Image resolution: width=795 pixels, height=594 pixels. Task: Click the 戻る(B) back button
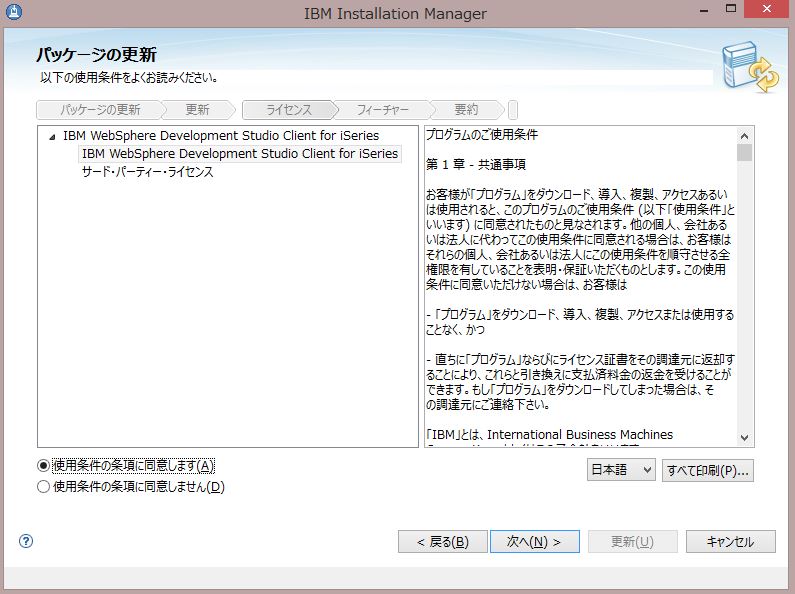coord(443,542)
